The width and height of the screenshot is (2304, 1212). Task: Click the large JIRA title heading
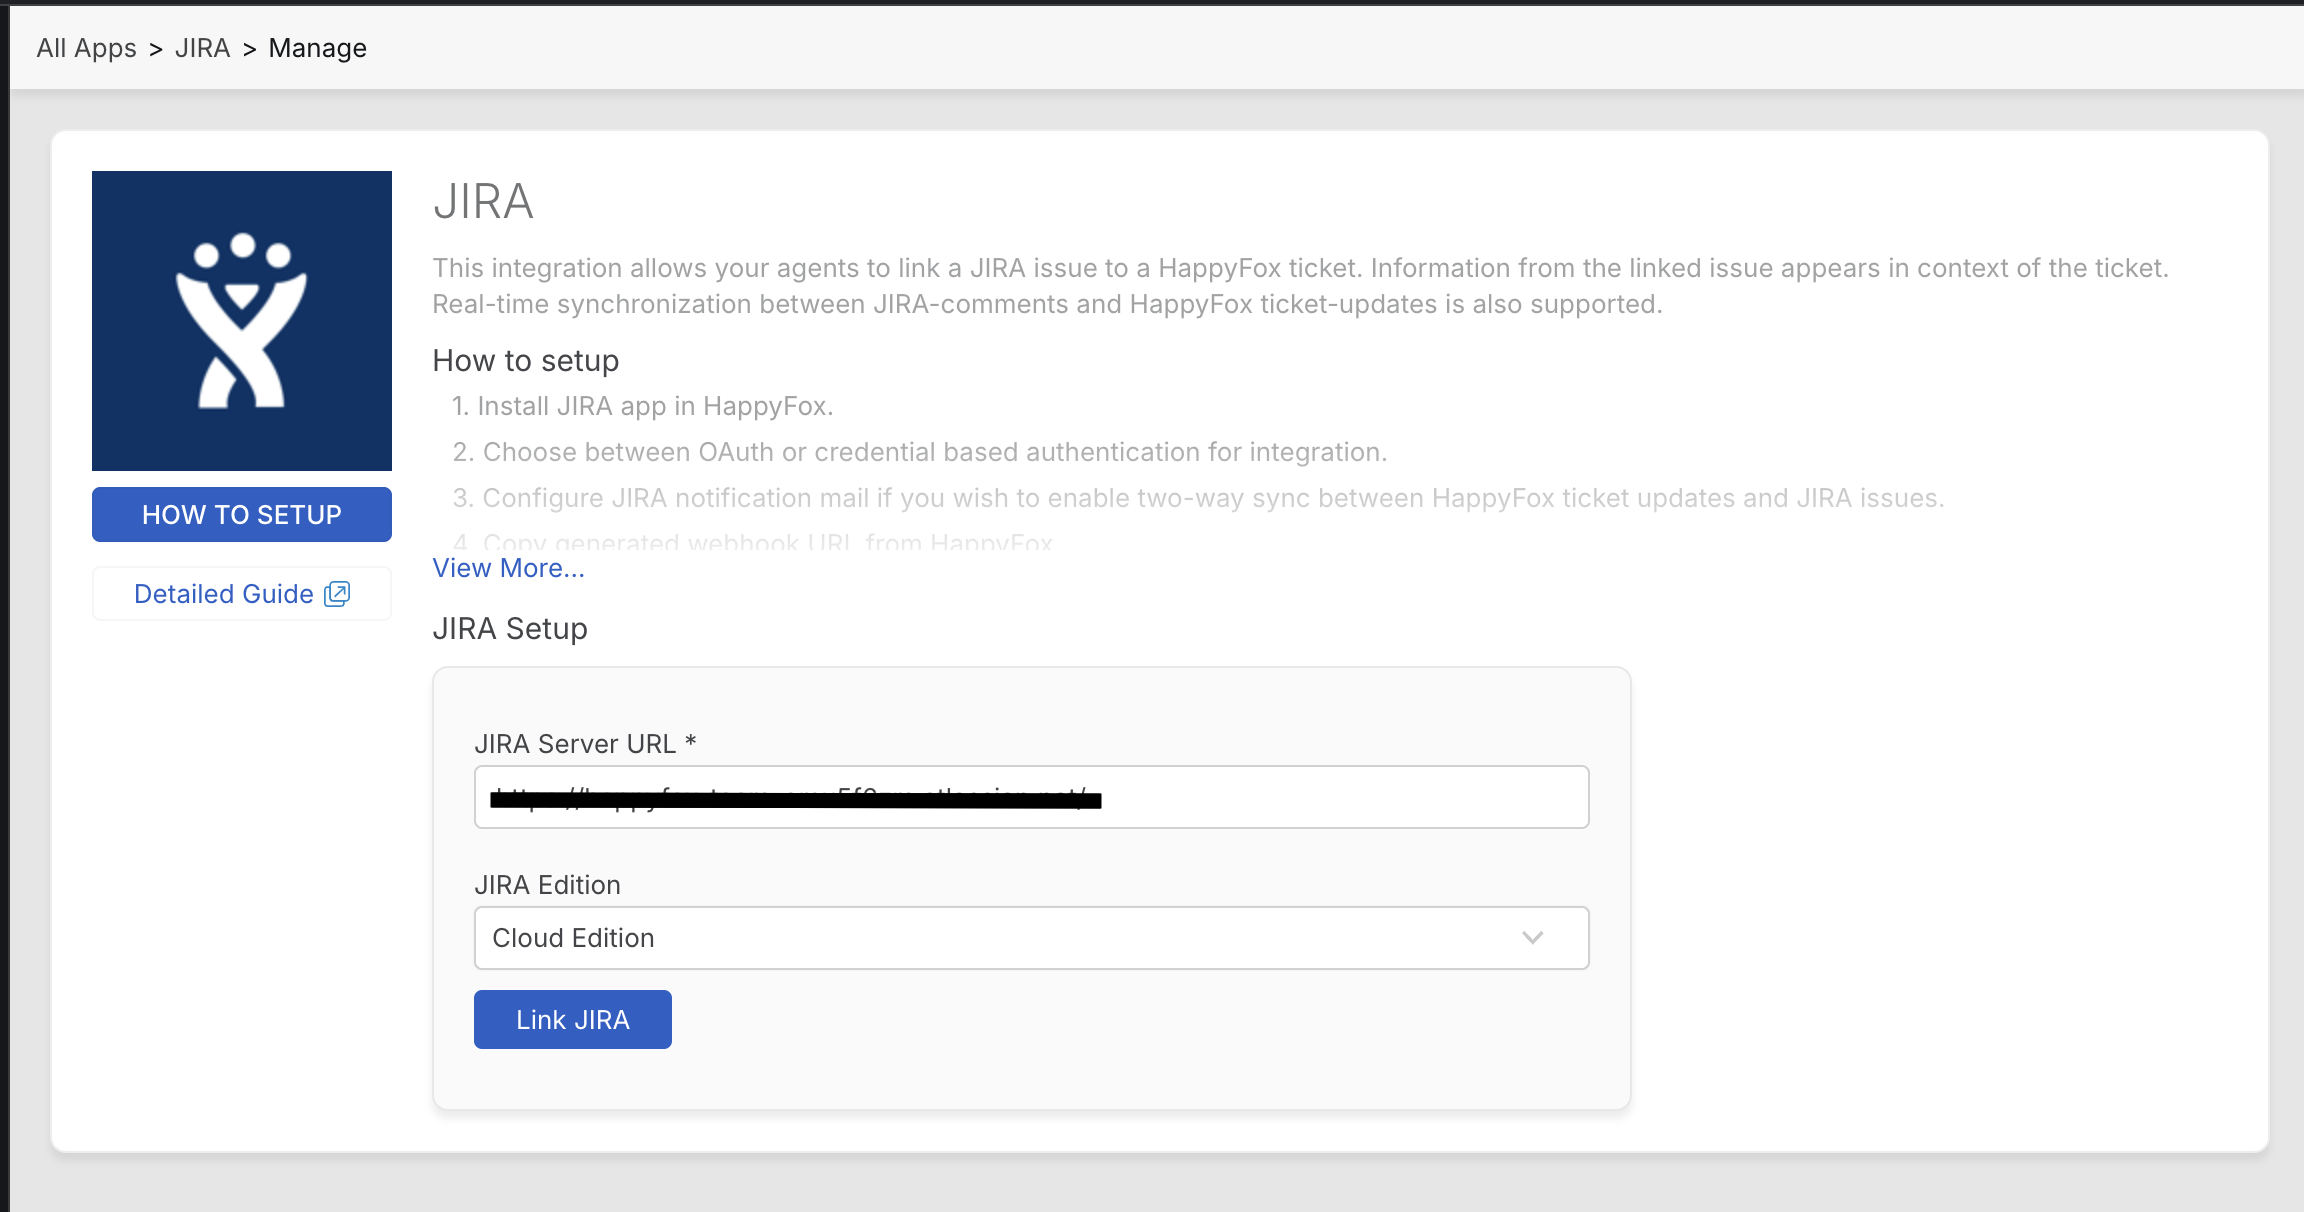pos(483,202)
